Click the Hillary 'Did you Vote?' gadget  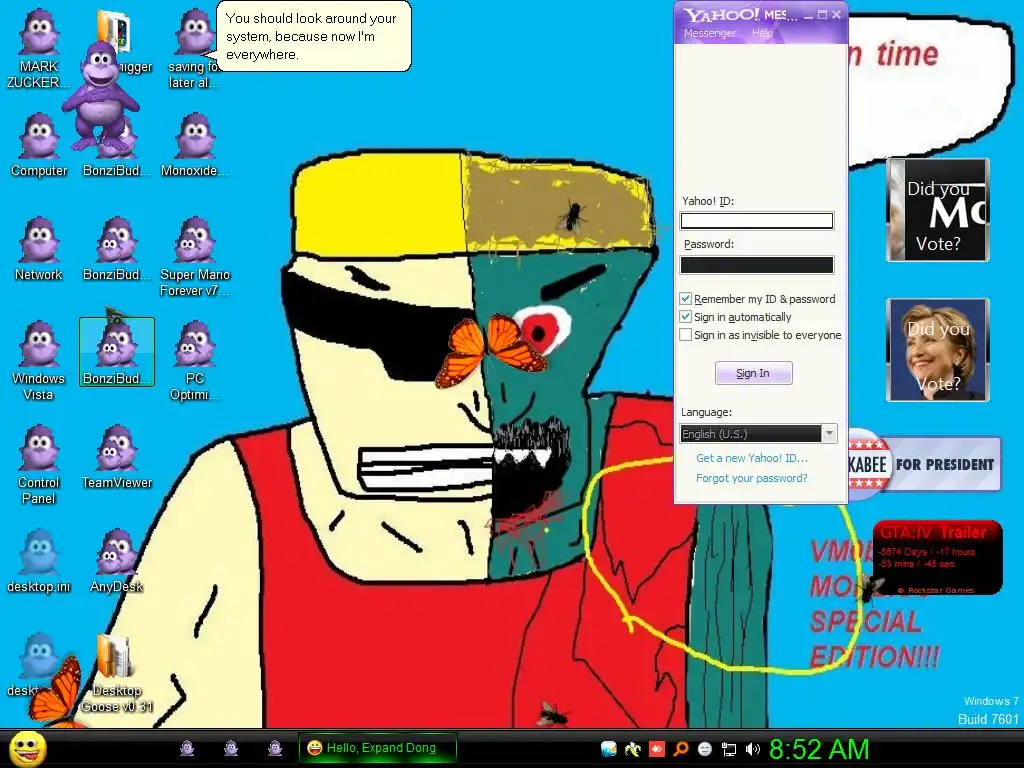click(x=938, y=349)
